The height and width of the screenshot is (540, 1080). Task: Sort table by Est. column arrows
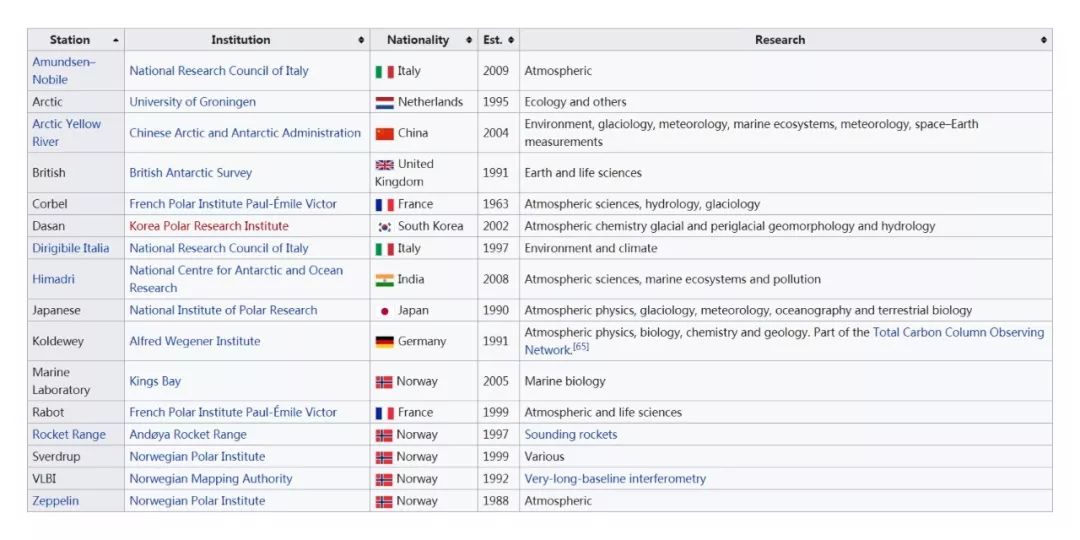pos(511,41)
